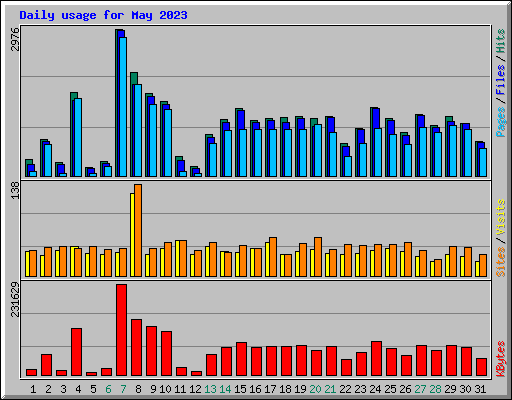Click the cyan pages bar for day 29

click(453, 151)
